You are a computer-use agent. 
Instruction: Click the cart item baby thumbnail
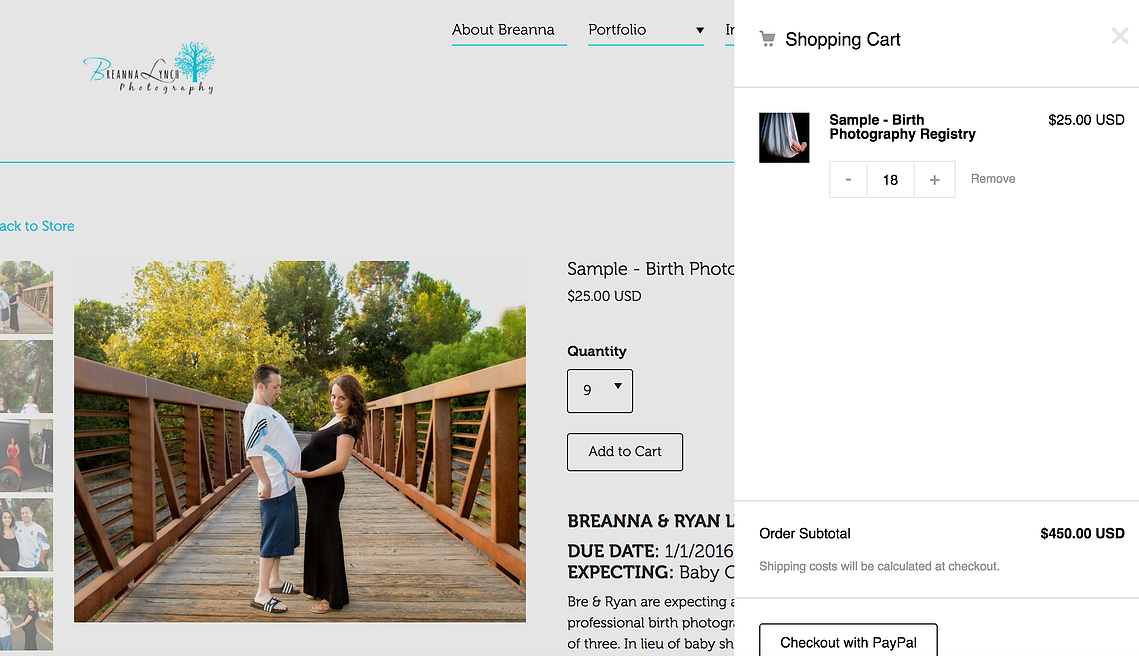[784, 138]
